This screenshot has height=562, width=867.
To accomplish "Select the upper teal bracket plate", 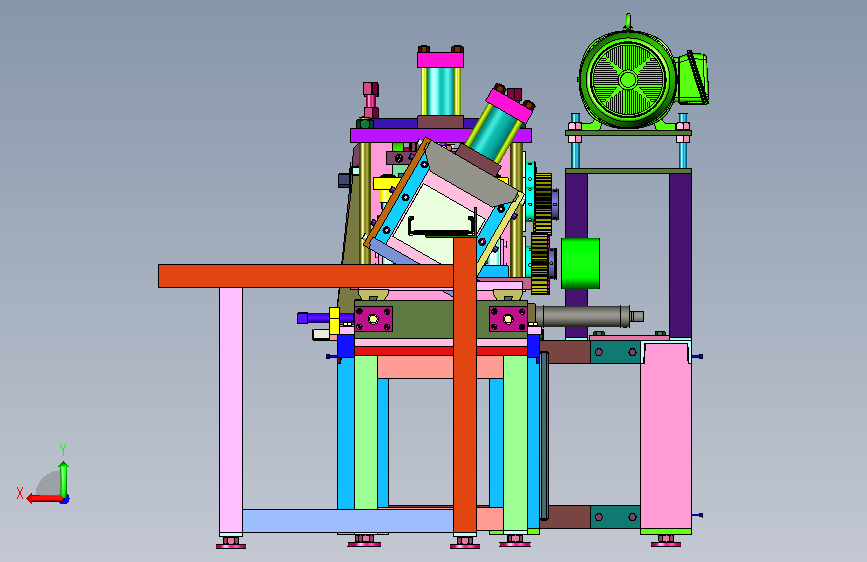I will coord(615,352).
